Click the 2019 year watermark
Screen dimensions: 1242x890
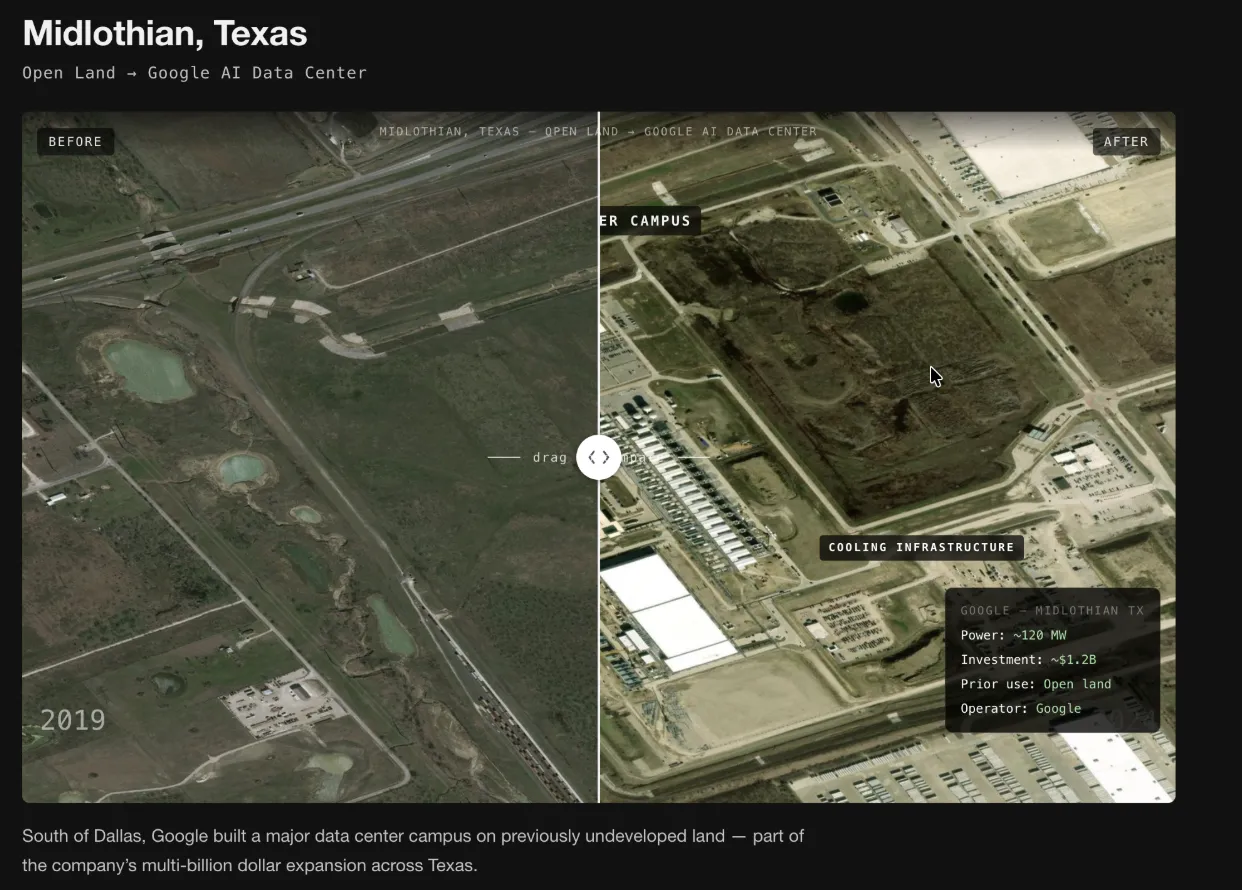tap(71, 719)
